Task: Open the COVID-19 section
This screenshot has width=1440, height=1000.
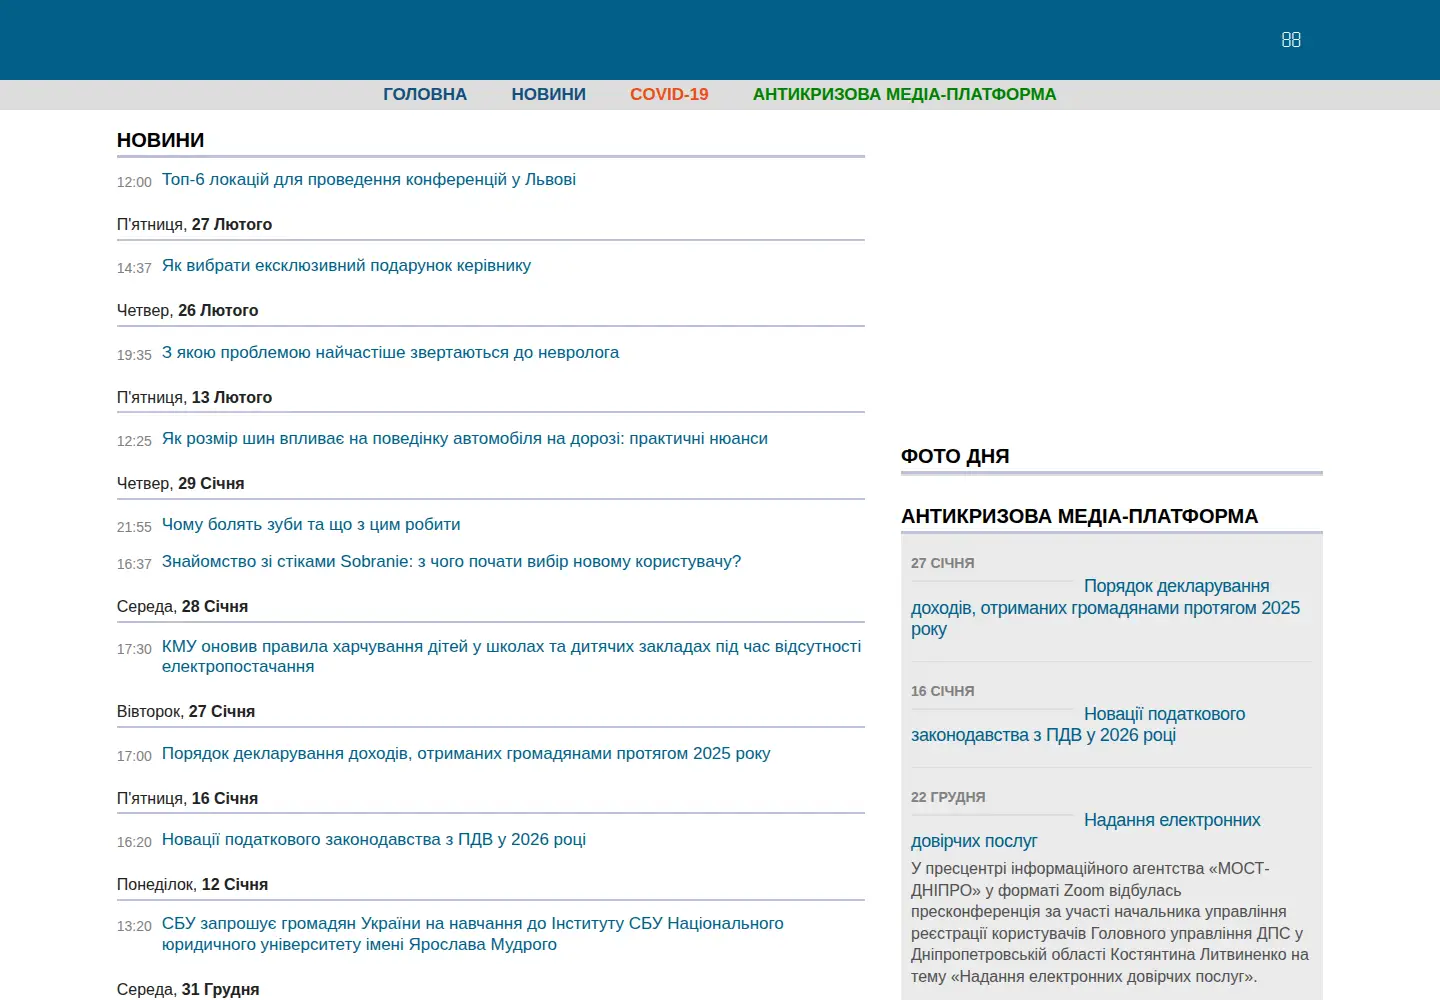Action: click(x=669, y=94)
